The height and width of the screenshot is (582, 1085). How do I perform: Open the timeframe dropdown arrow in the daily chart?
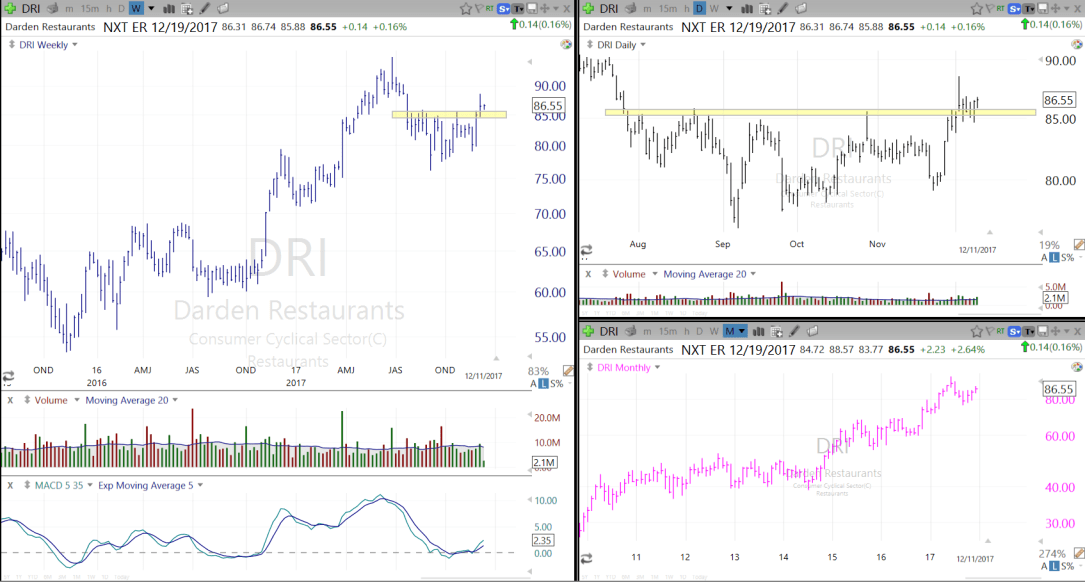coord(729,9)
